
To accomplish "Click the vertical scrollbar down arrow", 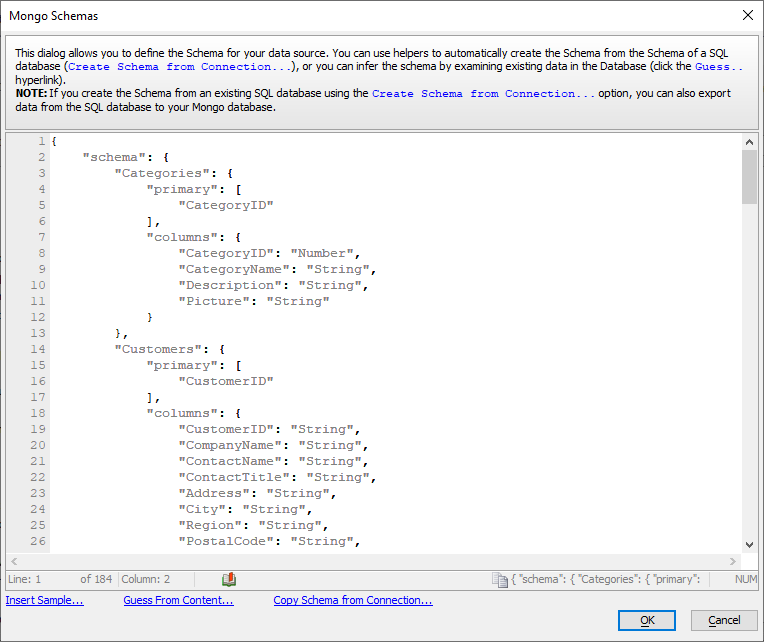I will pos(749,545).
